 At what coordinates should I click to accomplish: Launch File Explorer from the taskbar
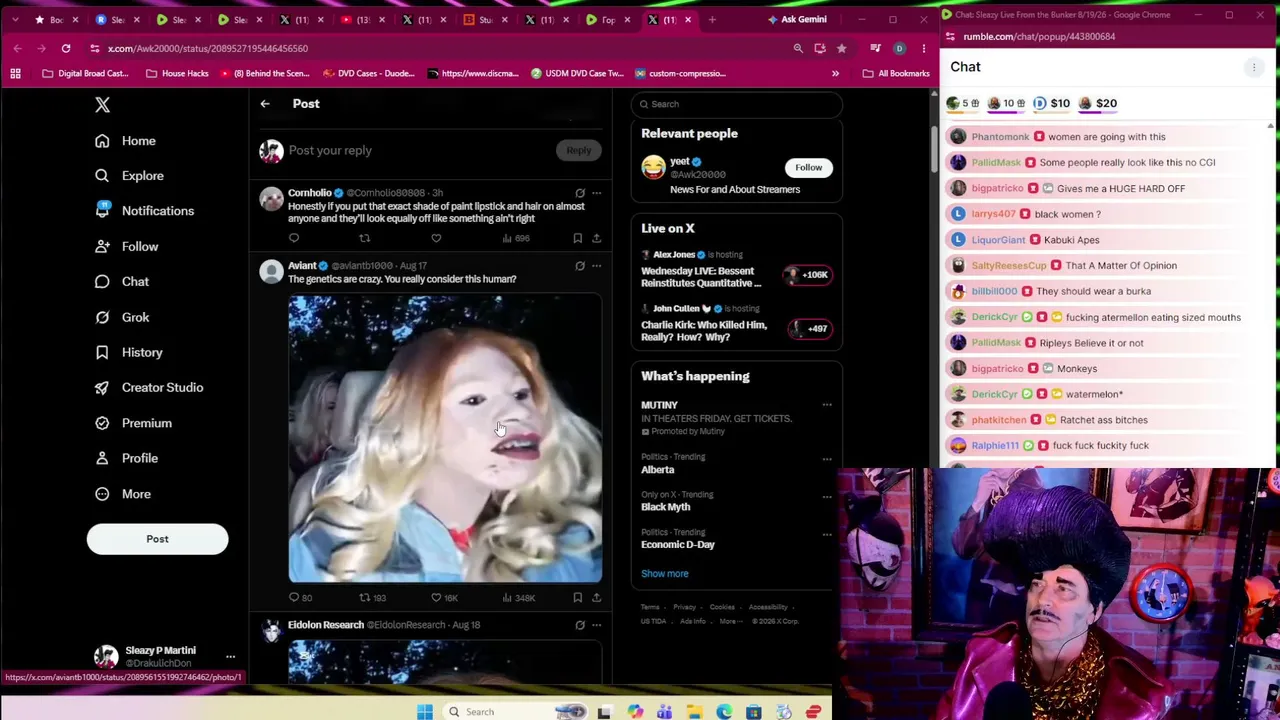tap(694, 712)
